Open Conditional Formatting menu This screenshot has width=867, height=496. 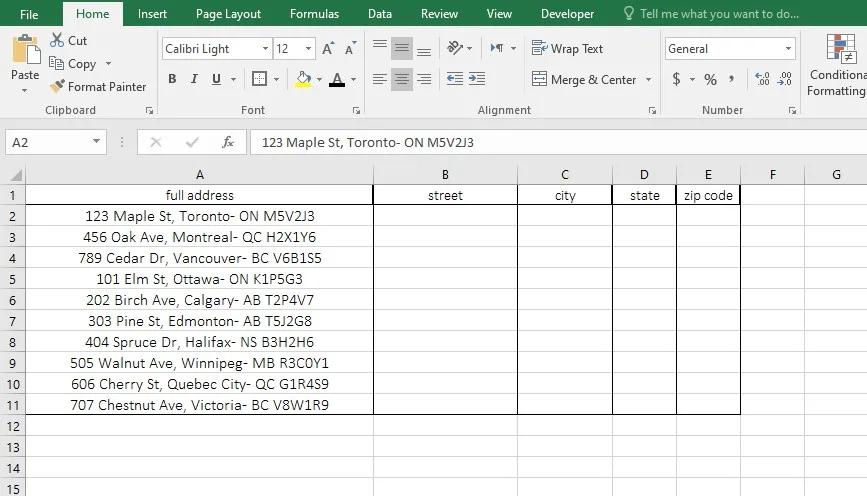click(x=838, y=65)
